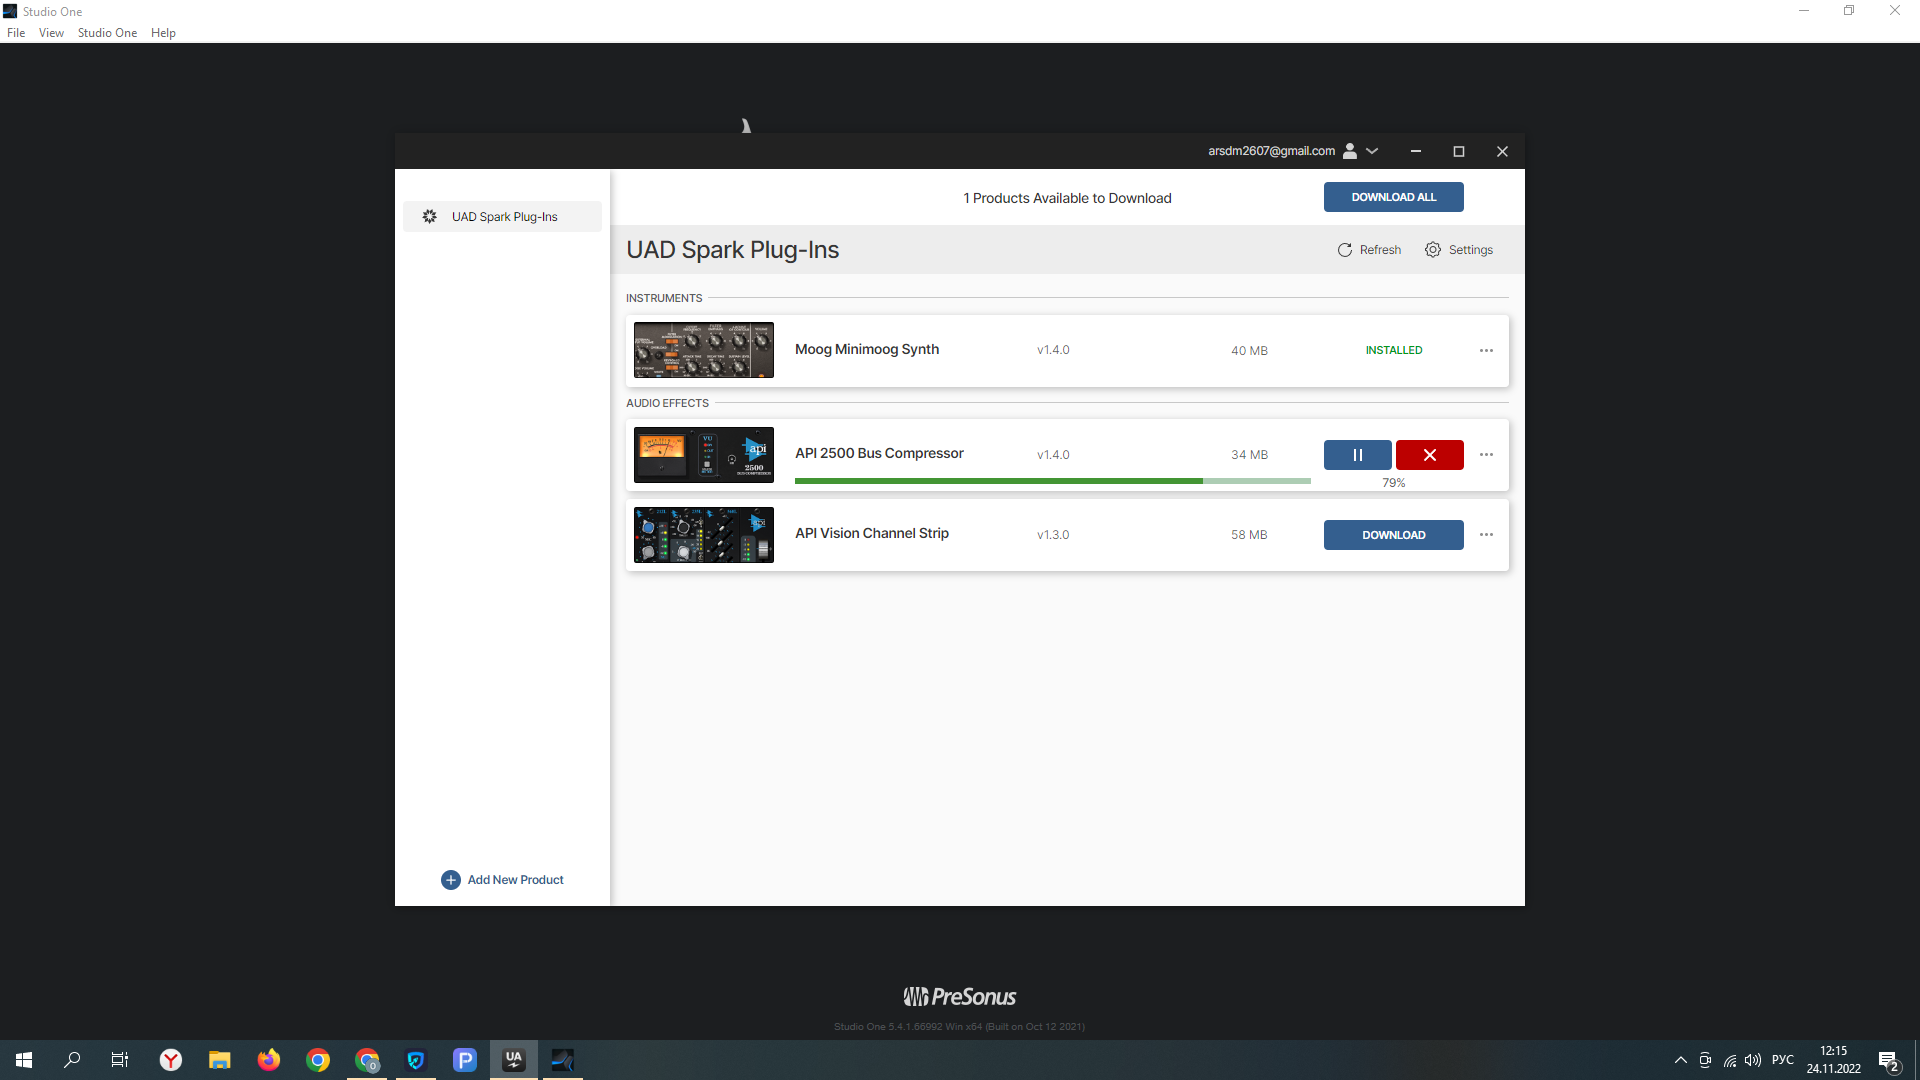The height and width of the screenshot is (1080, 1920).
Task: Cancel the API 2500 download with red X
Action: click(1429, 455)
